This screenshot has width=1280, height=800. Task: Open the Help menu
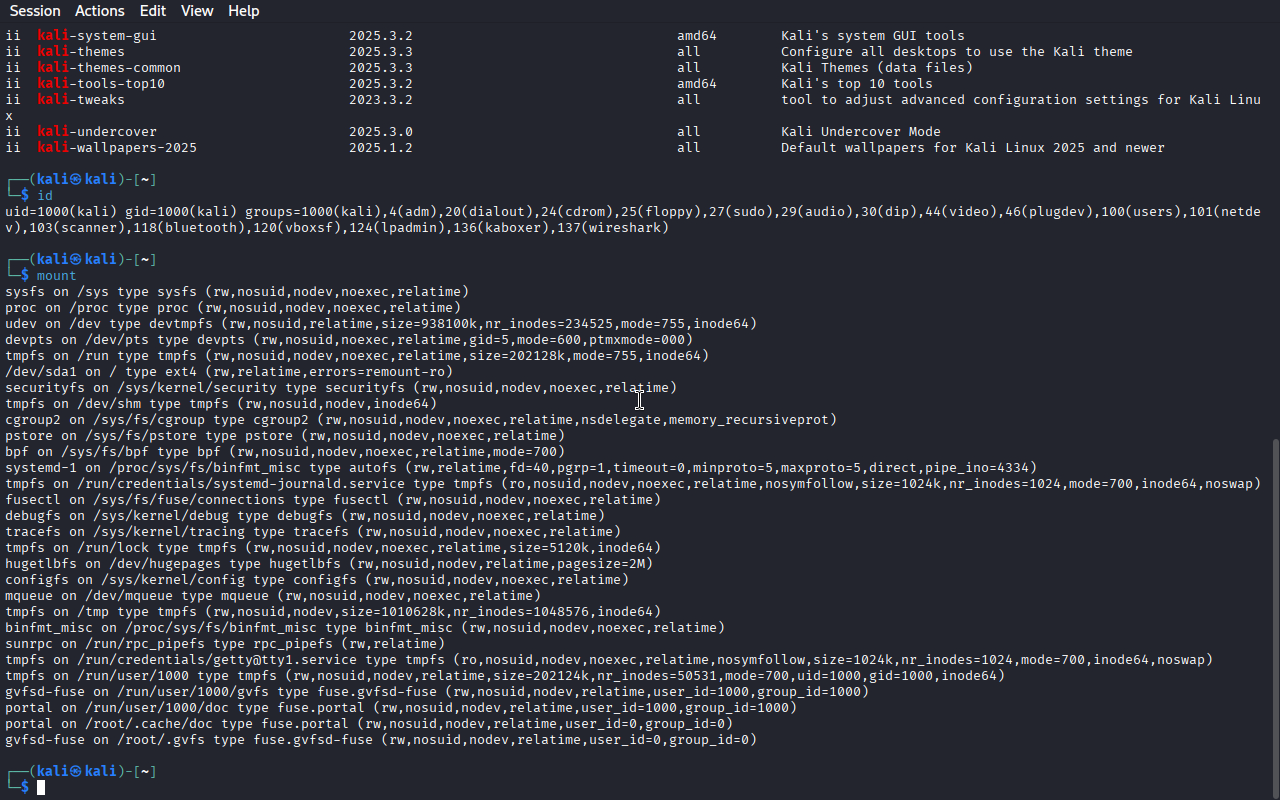click(243, 11)
